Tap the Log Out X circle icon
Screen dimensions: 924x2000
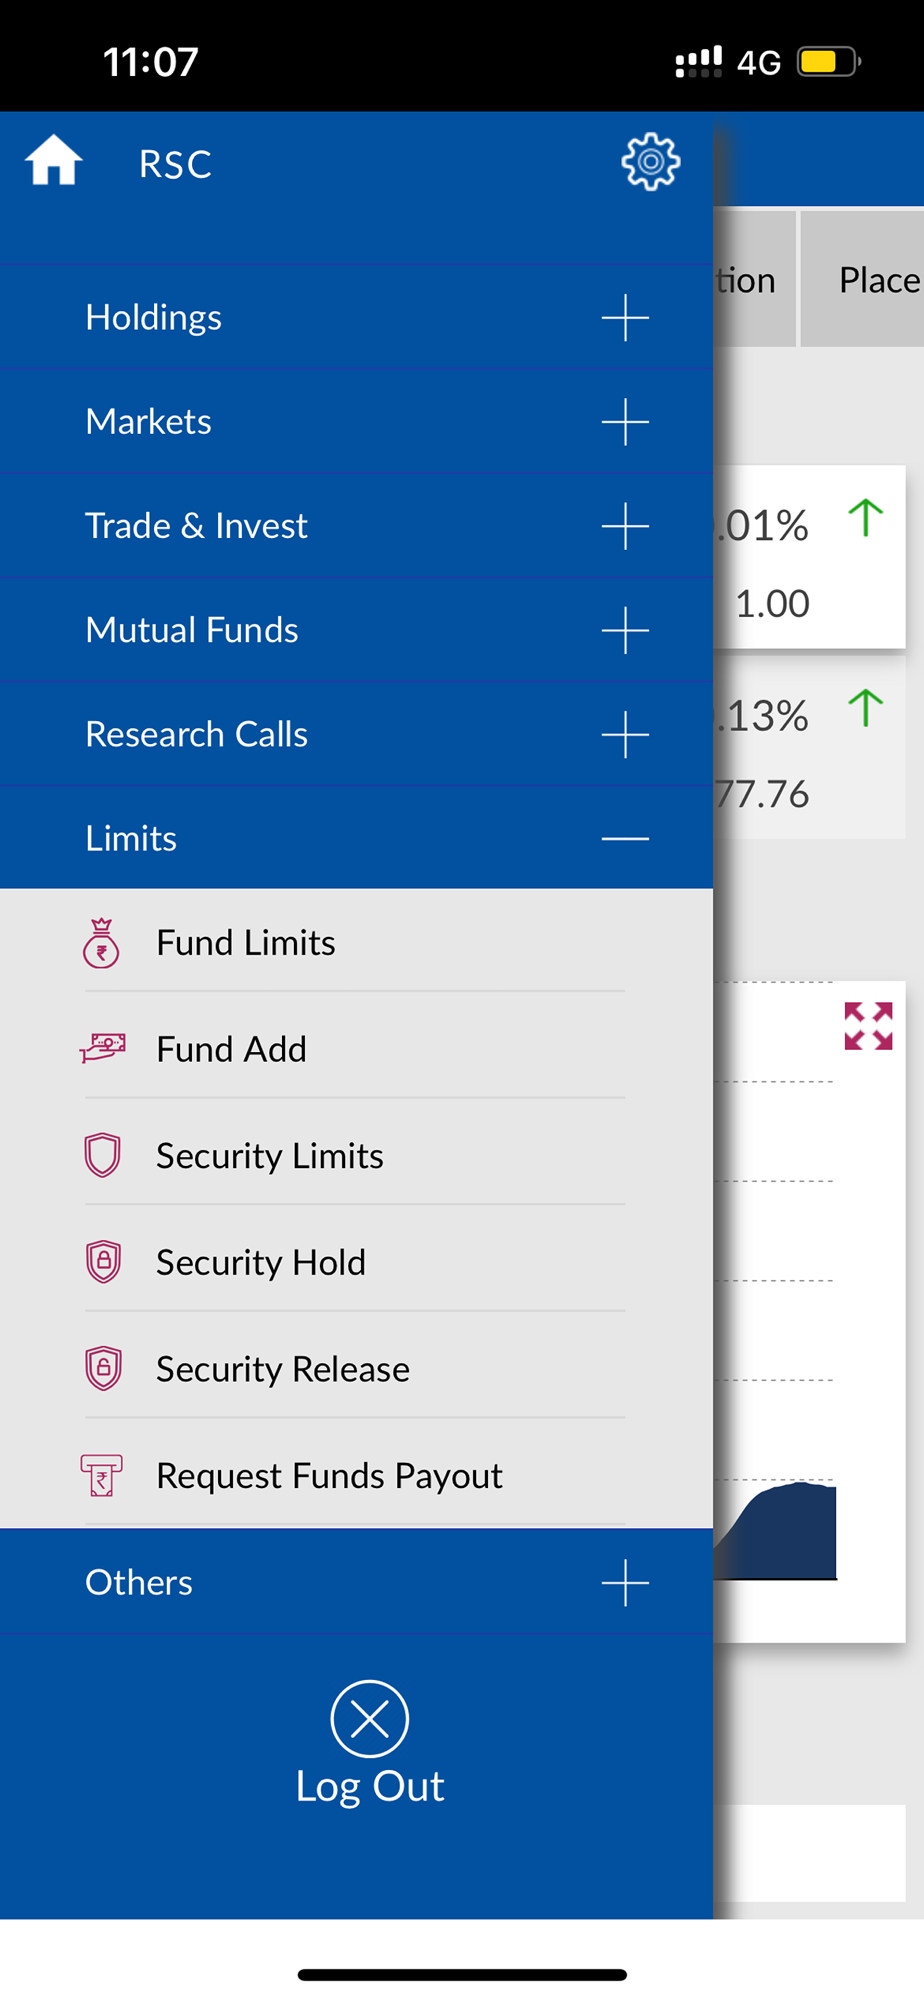pos(370,1719)
